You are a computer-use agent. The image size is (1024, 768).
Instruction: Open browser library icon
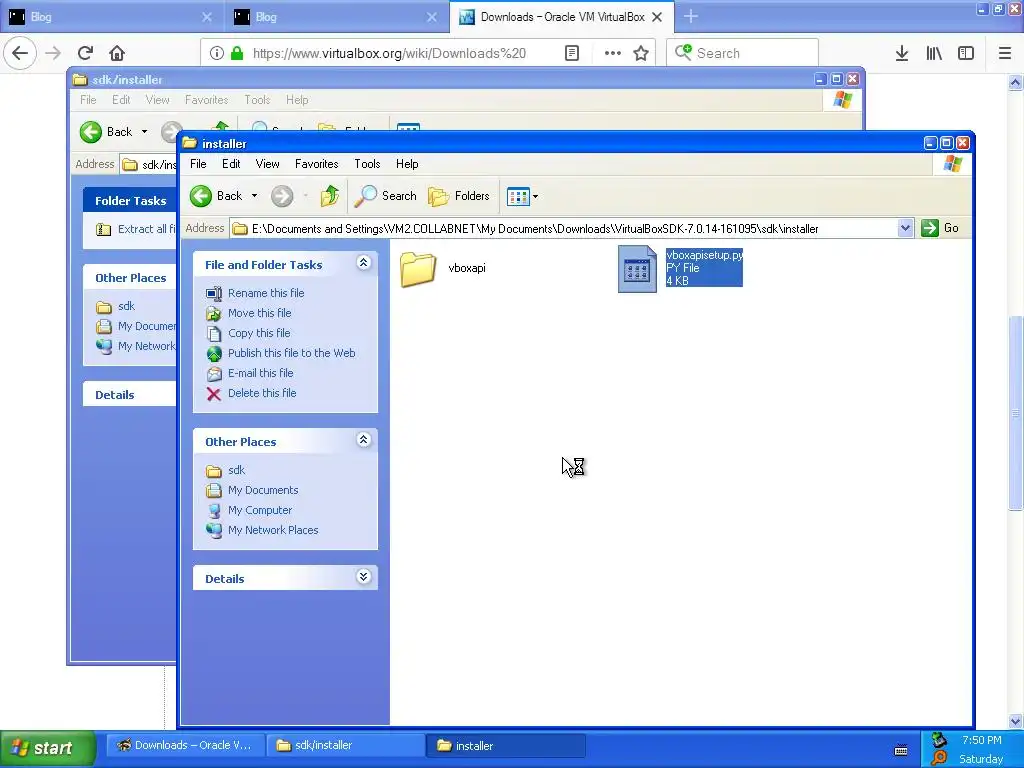[934, 53]
